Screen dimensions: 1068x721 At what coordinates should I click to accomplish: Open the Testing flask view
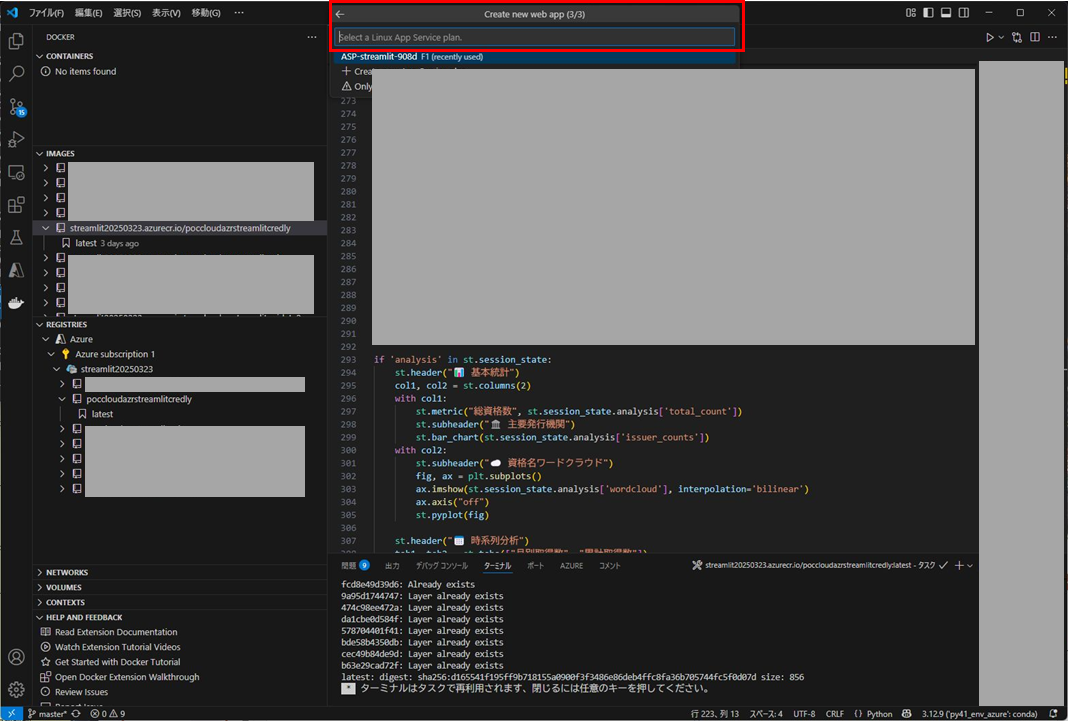click(x=16, y=238)
